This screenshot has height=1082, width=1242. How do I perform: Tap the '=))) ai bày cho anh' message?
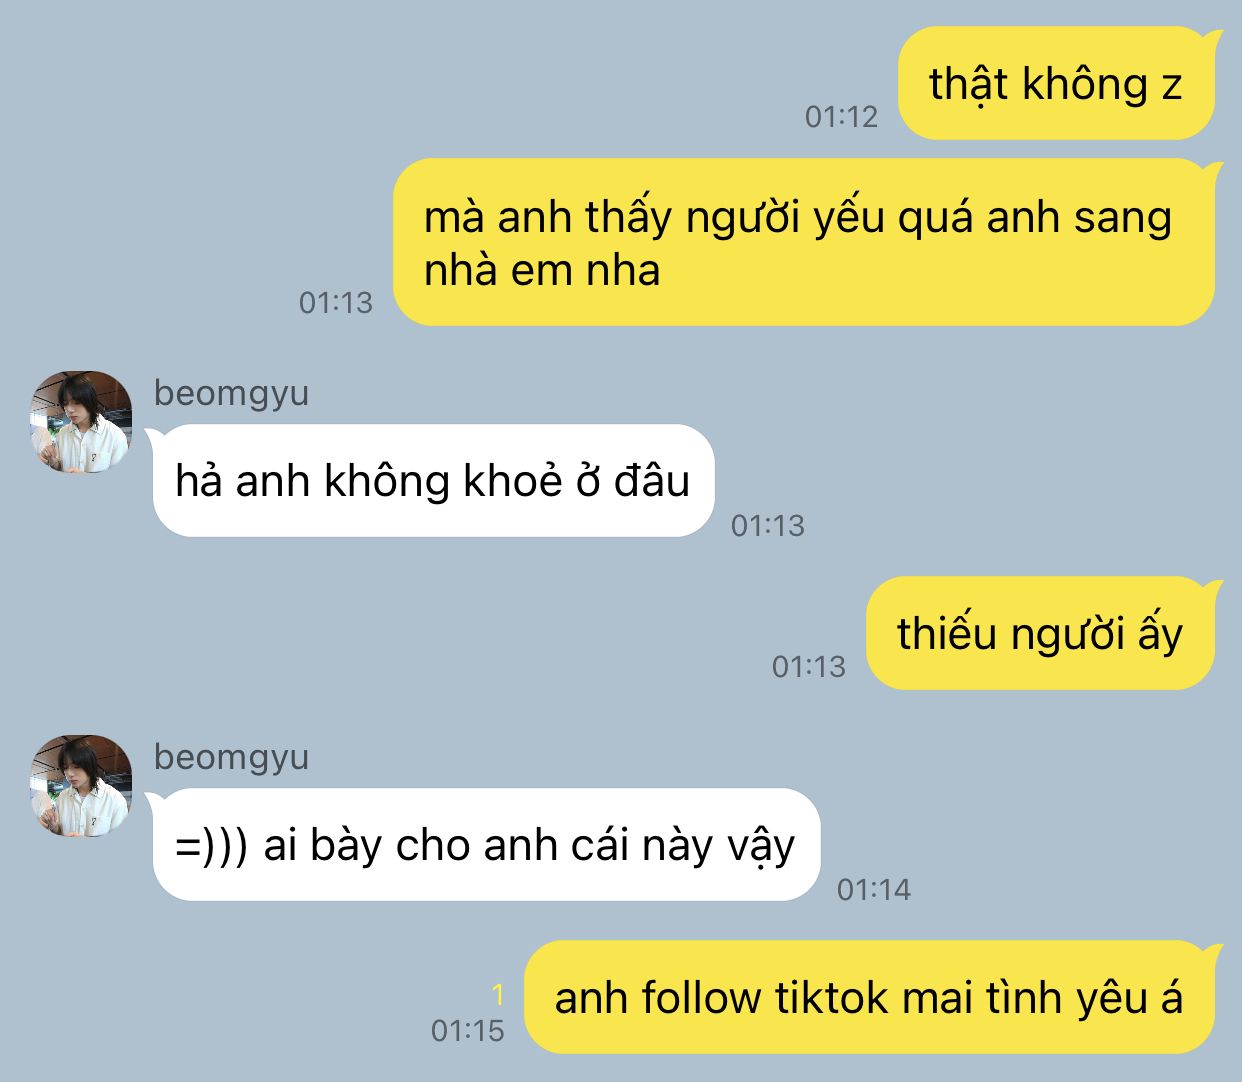click(x=486, y=845)
